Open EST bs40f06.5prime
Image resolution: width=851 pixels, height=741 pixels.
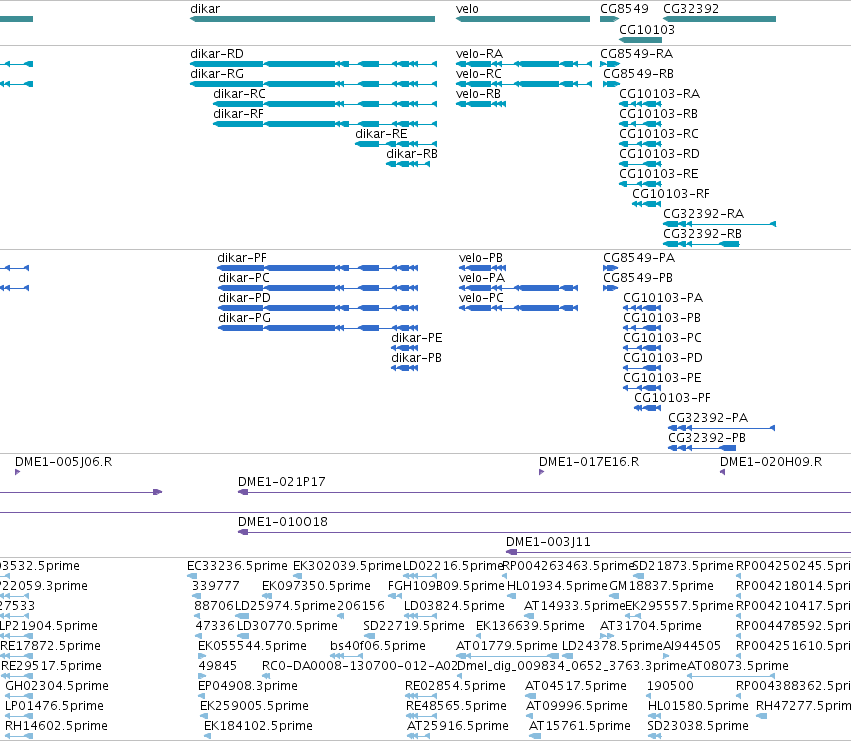coord(378,646)
